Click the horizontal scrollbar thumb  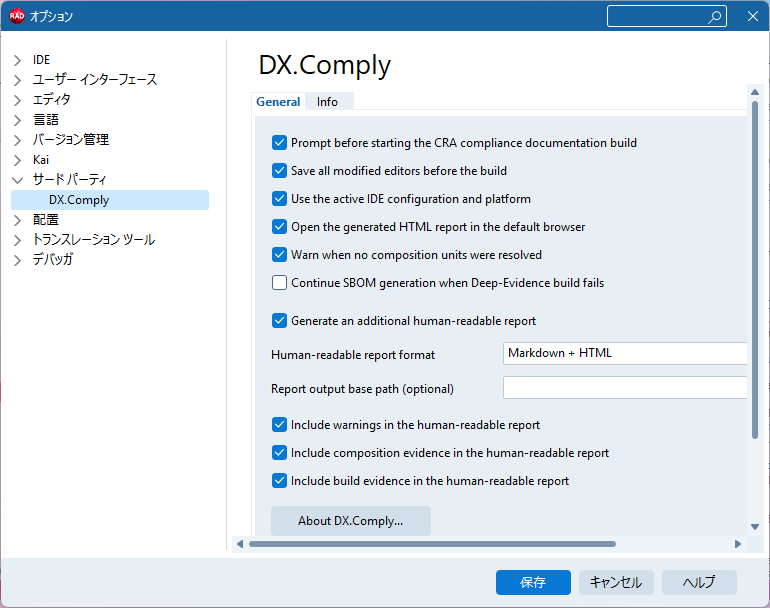432,544
